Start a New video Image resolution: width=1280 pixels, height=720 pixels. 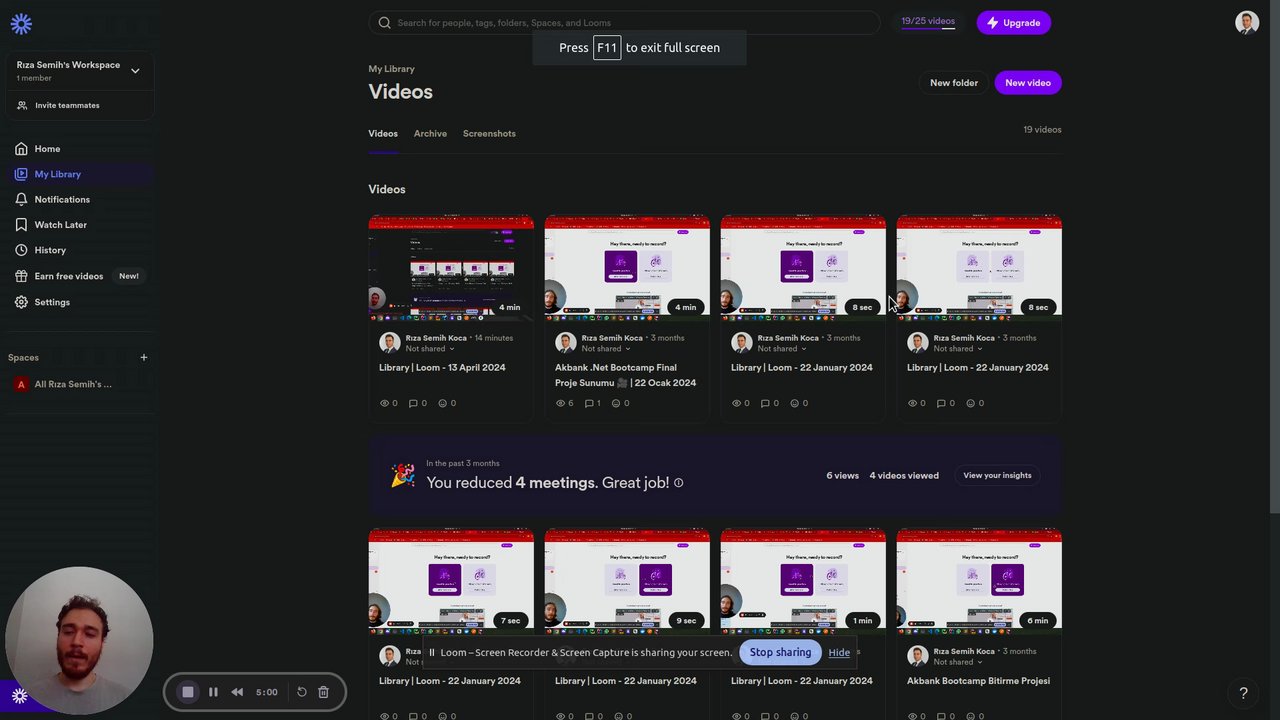coord(1028,83)
